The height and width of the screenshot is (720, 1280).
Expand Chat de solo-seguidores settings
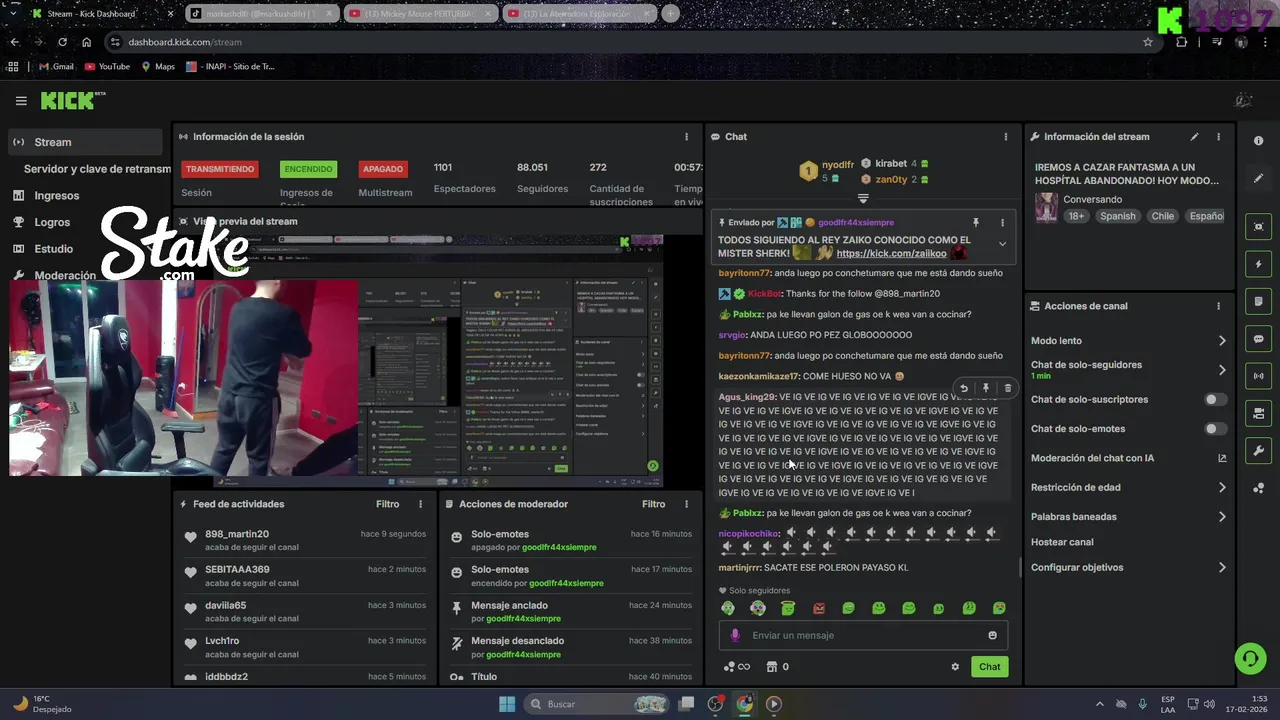[x=1222, y=370]
